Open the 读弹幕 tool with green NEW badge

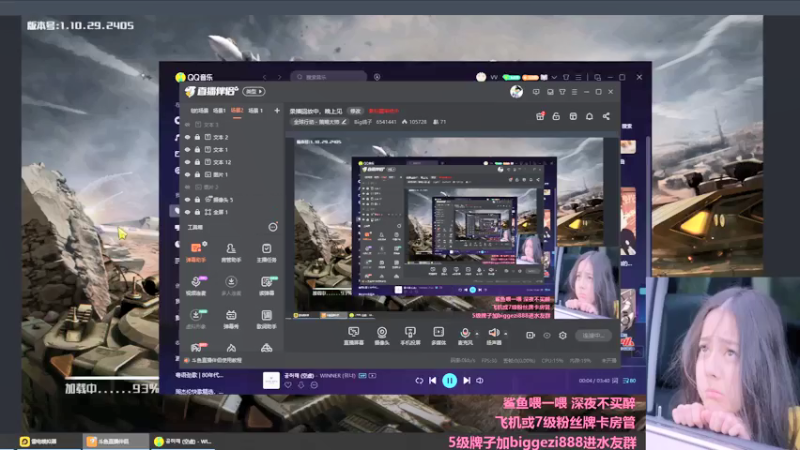pos(266,286)
